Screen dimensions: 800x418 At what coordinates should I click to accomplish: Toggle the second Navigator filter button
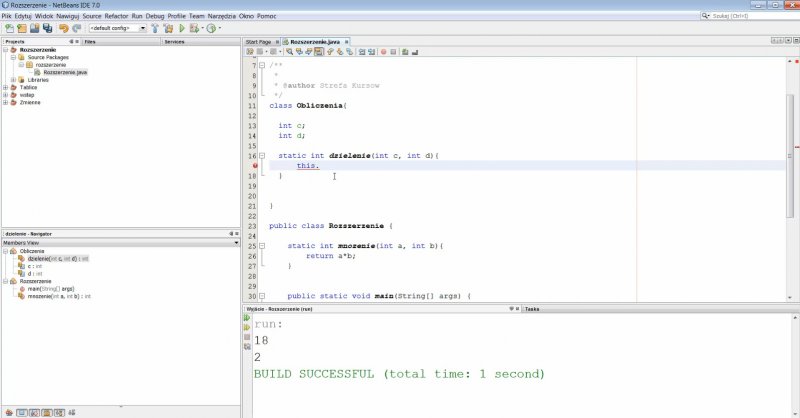20,411
